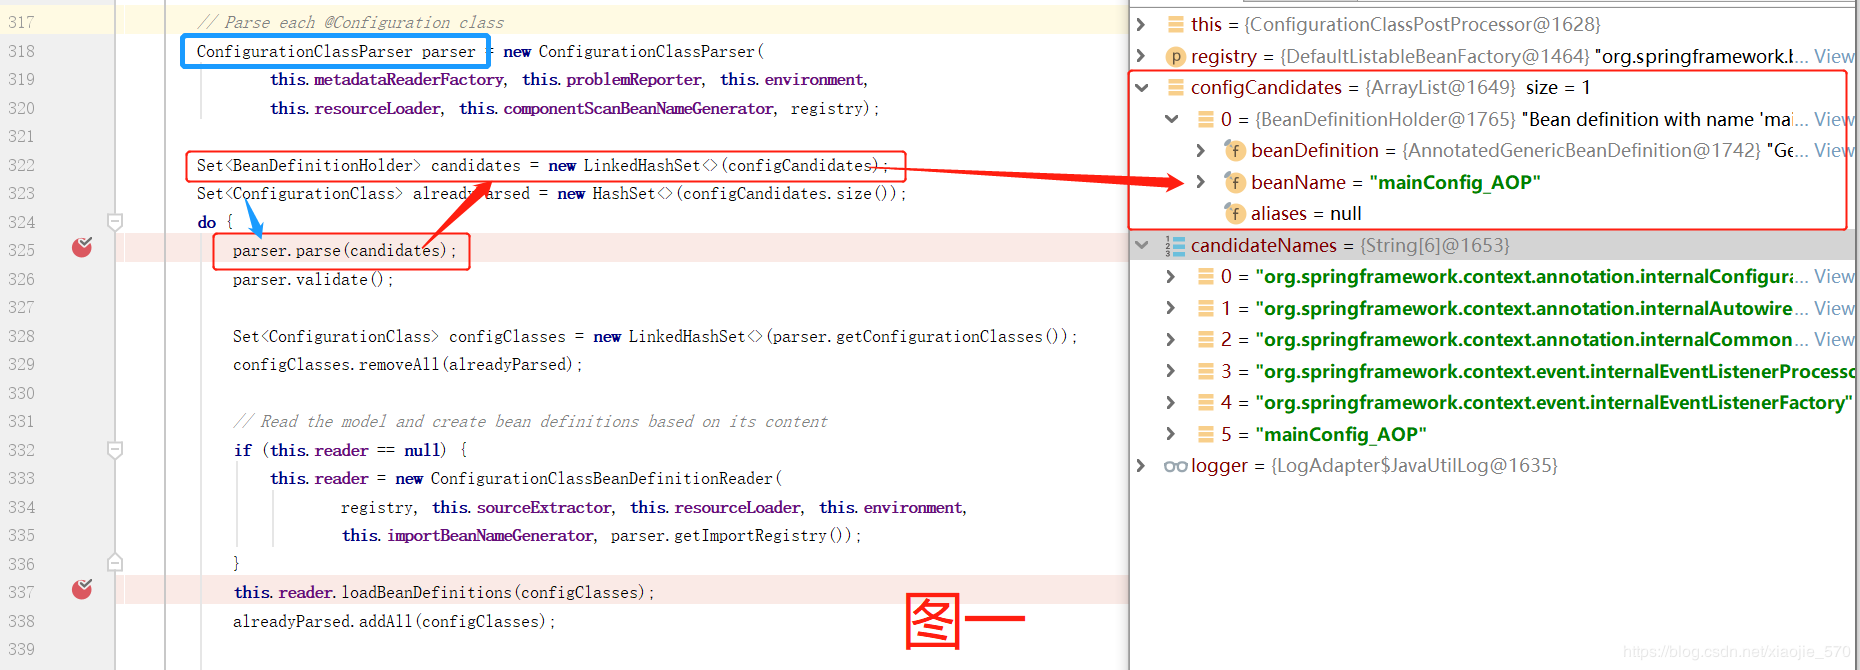Select the aliases = null row

[x=1492, y=213]
